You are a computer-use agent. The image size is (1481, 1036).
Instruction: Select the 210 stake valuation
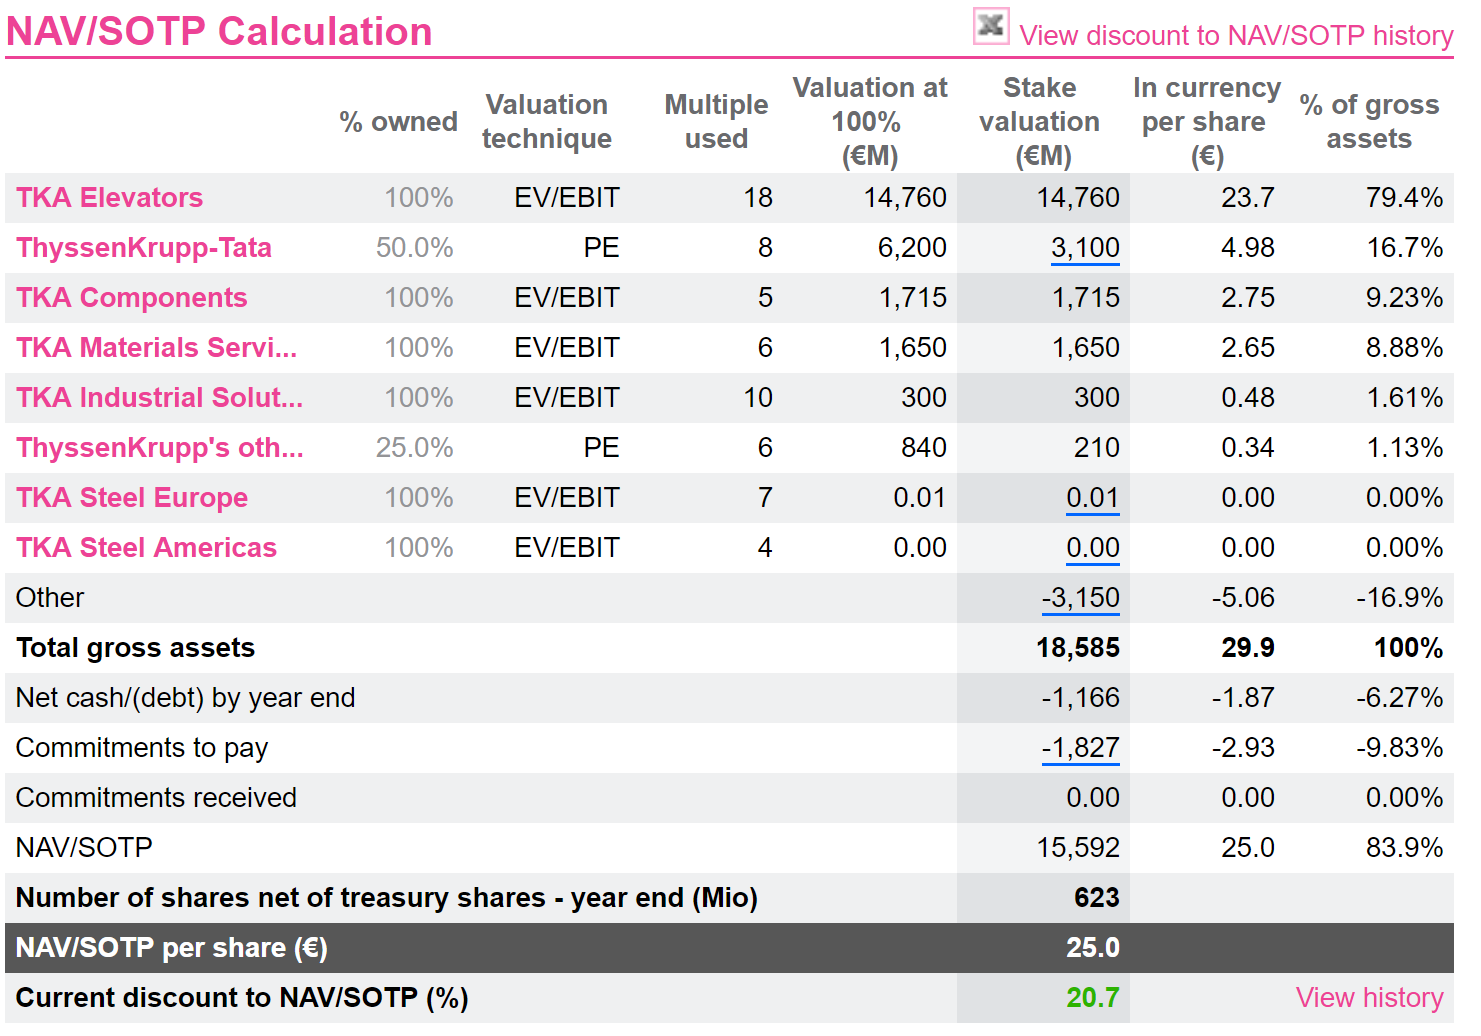[x=1097, y=448]
